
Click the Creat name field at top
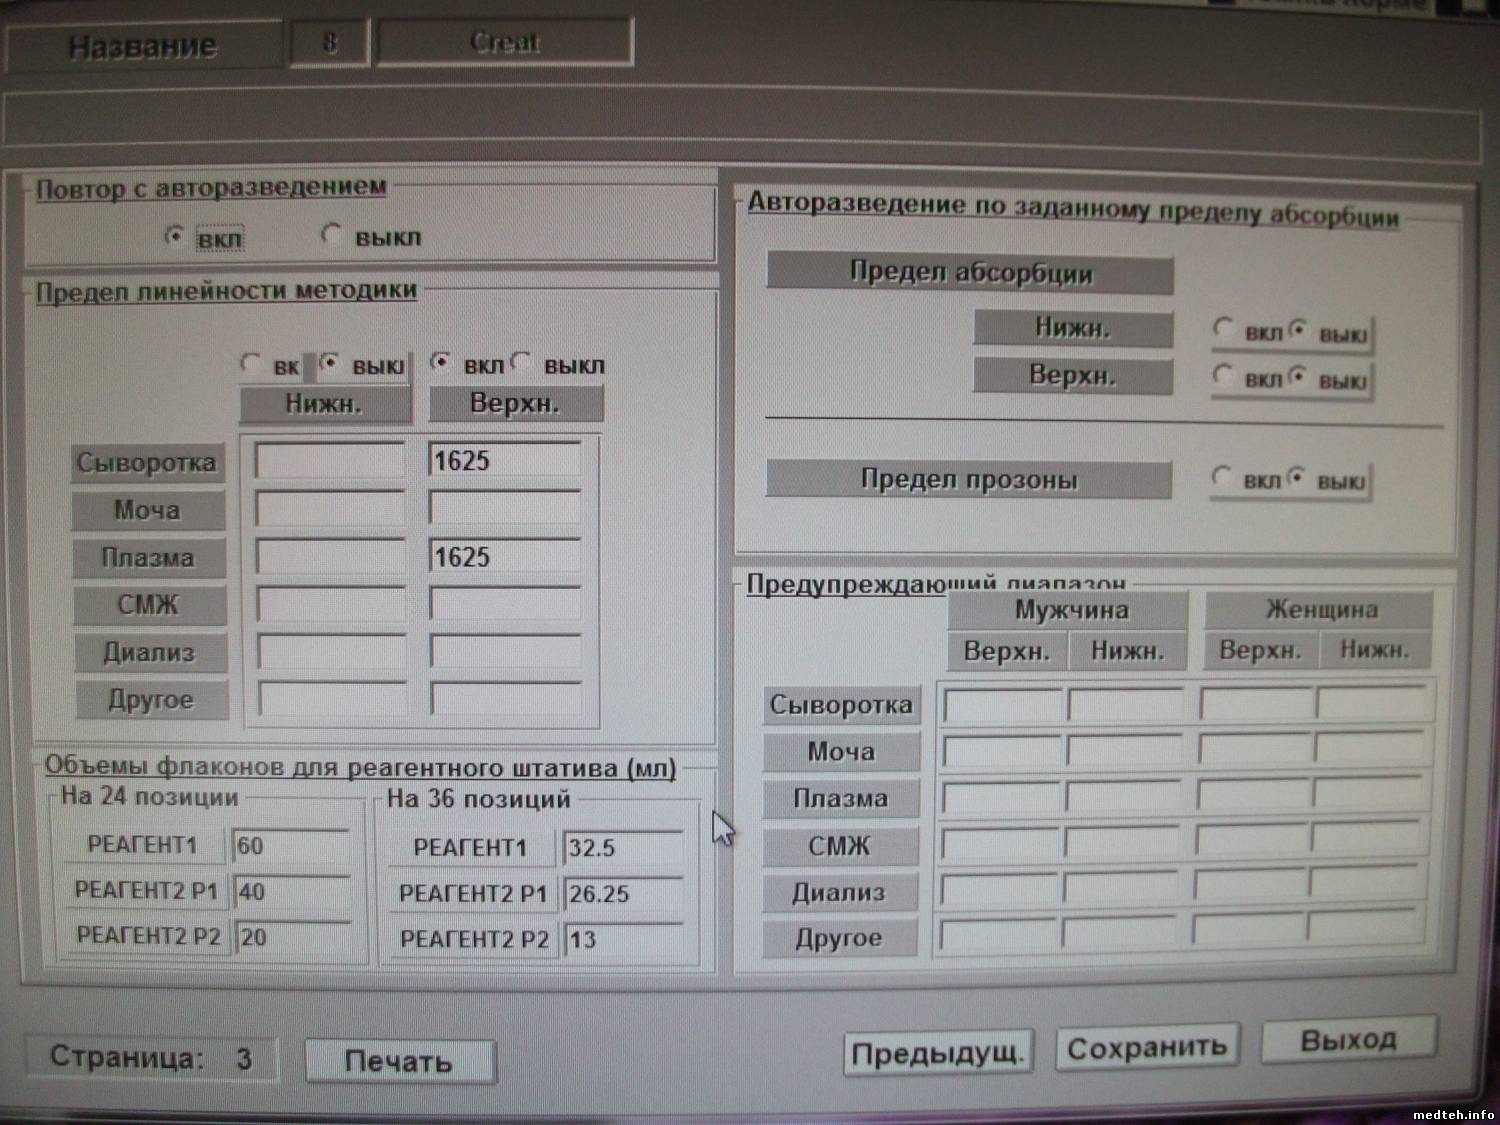(505, 43)
